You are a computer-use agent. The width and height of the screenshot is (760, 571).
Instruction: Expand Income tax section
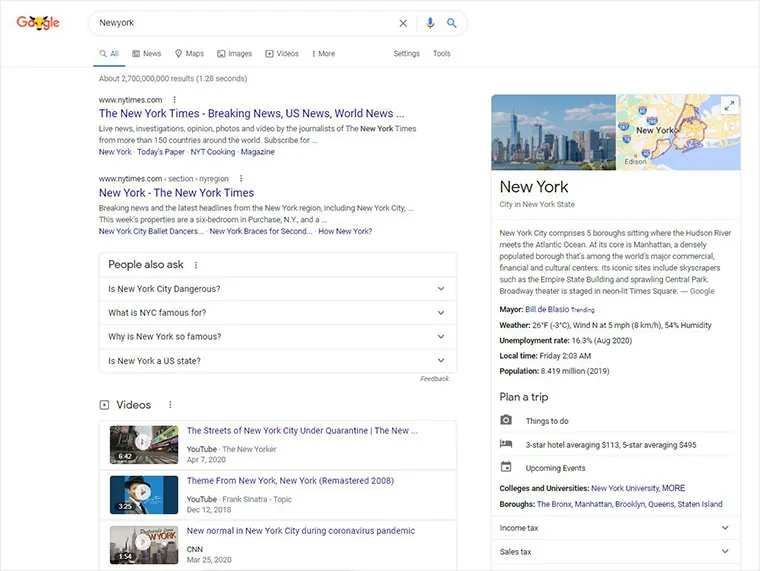(x=616, y=528)
